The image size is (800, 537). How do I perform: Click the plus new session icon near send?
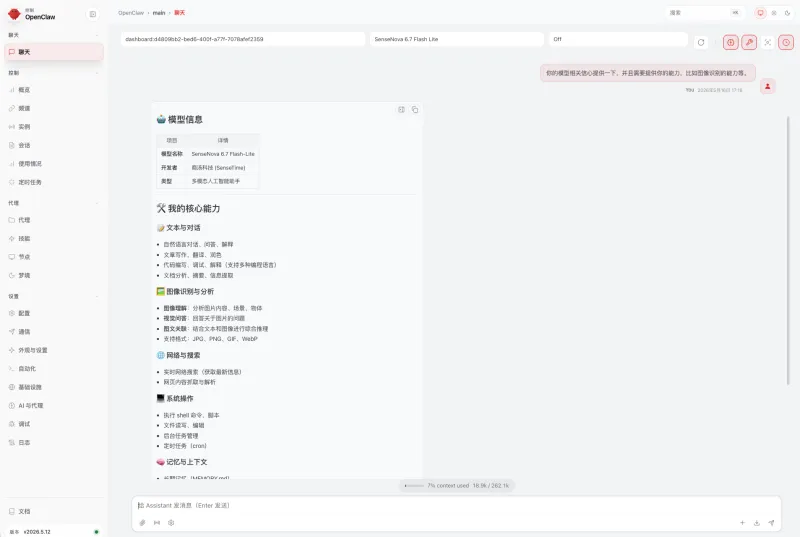[x=742, y=523]
